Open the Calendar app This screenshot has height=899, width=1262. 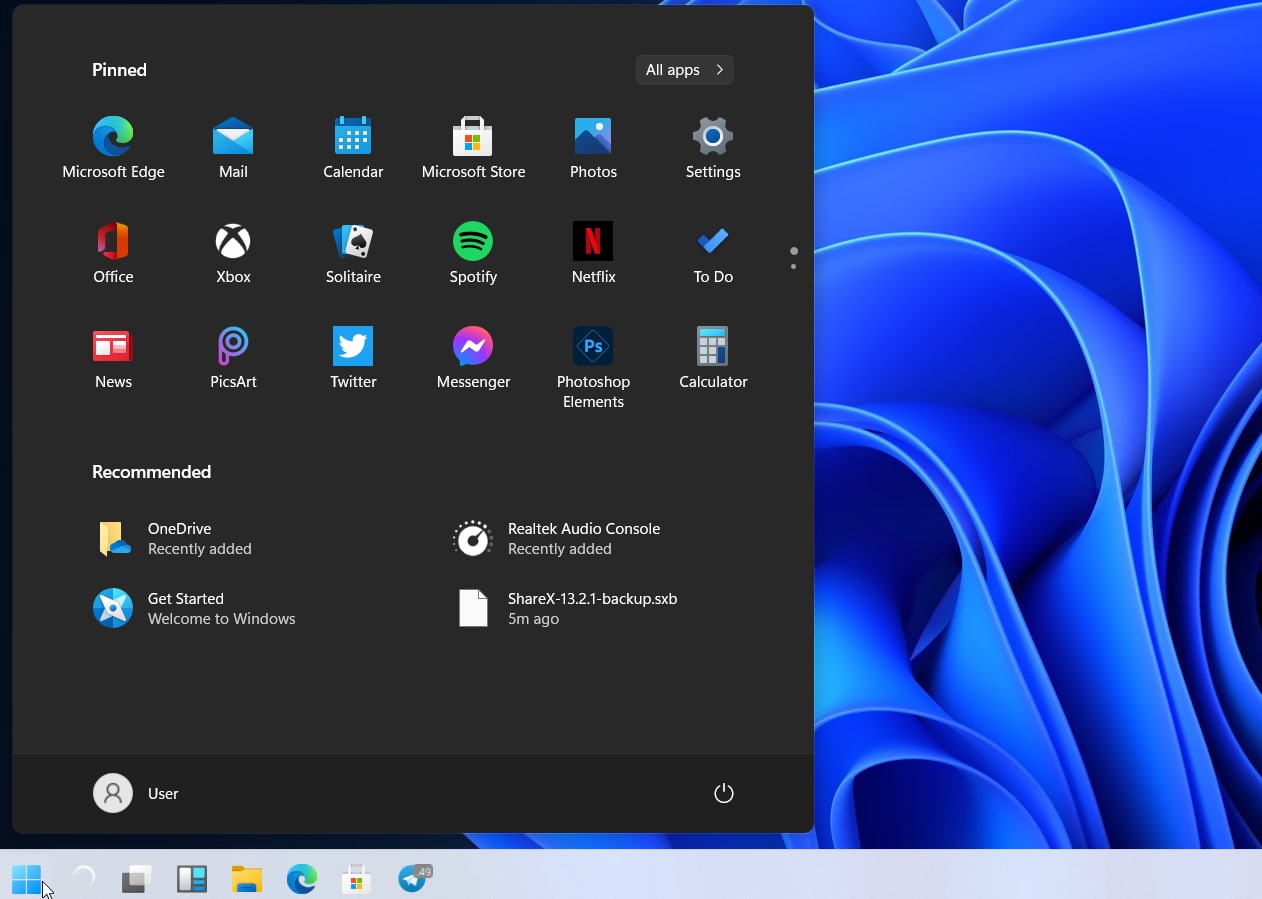click(353, 147)
